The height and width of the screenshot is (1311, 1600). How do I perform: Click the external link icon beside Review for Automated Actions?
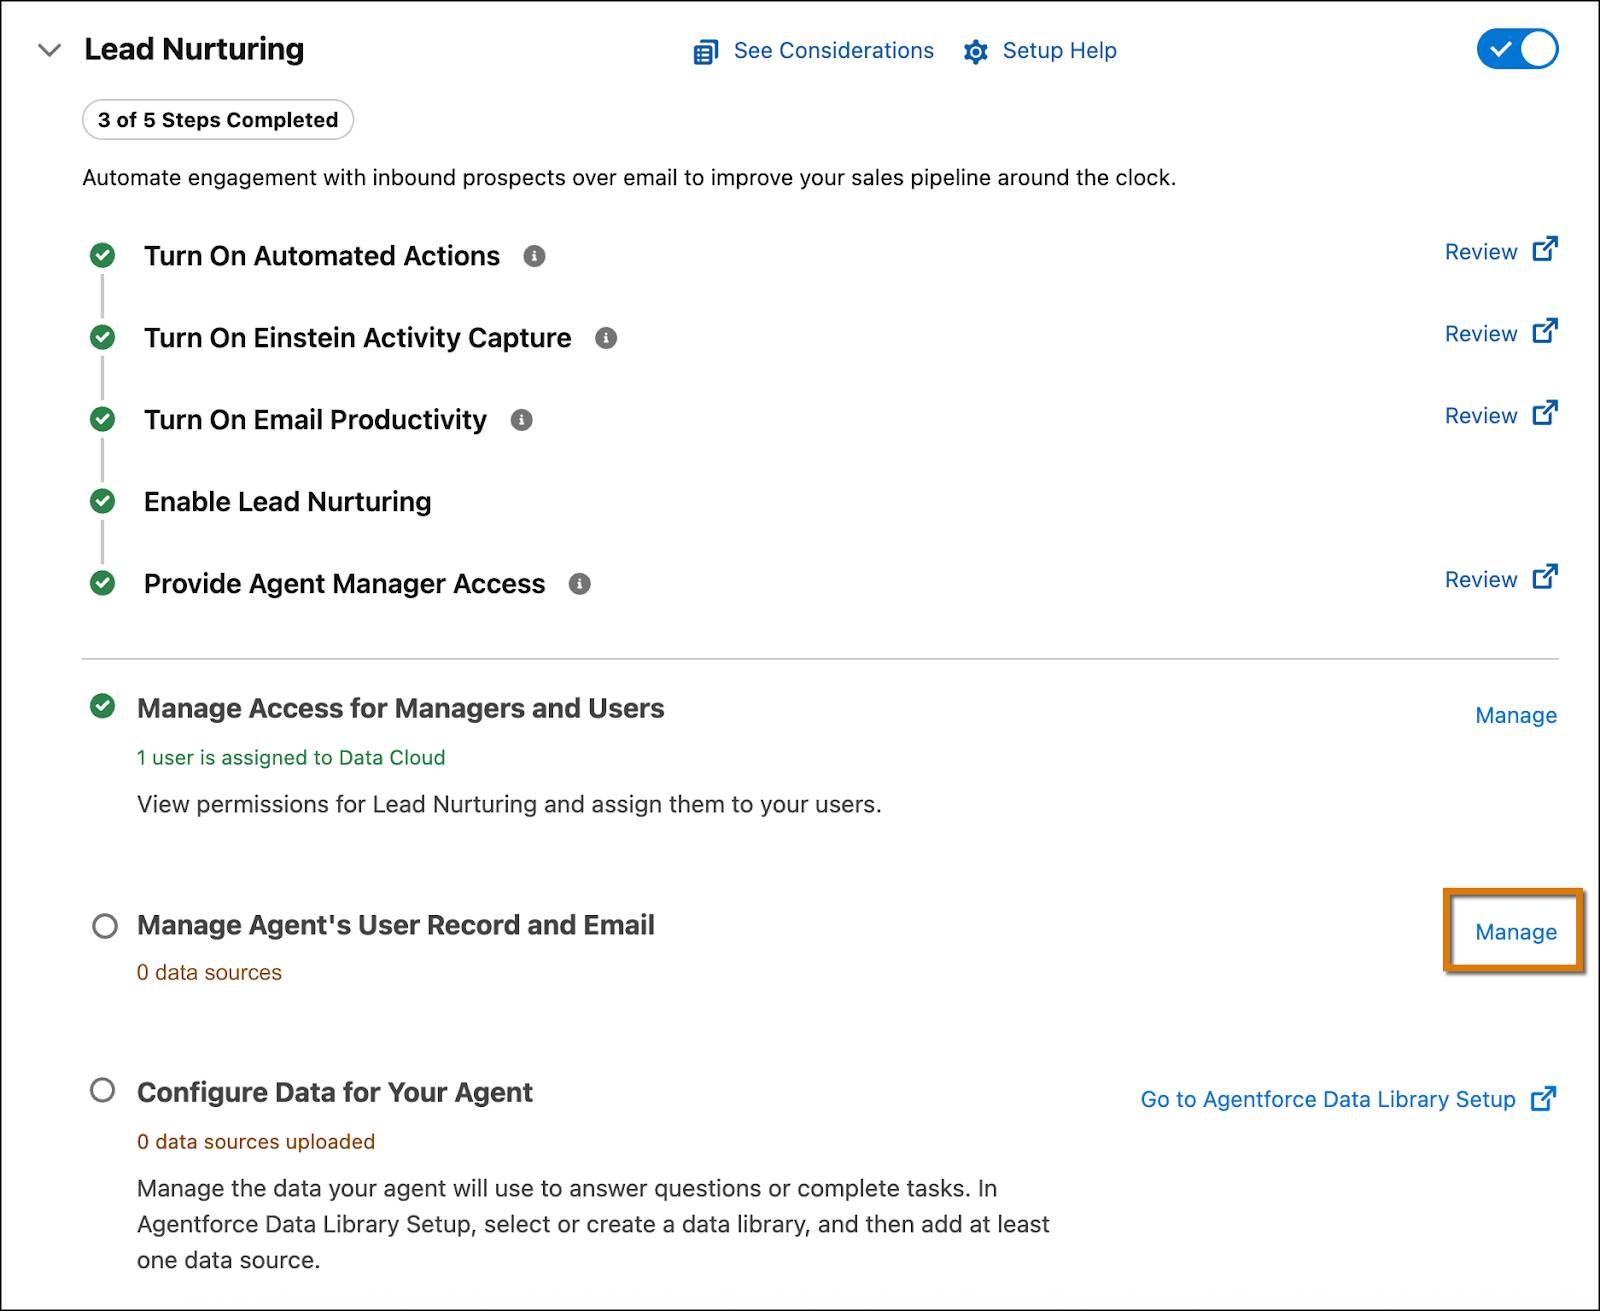click(1546, 248)
